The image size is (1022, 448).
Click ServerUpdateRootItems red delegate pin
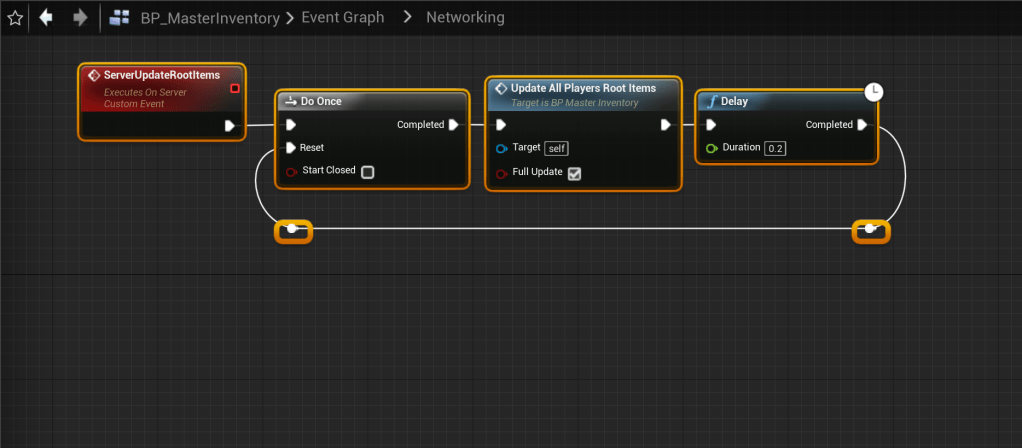point(235,89)
